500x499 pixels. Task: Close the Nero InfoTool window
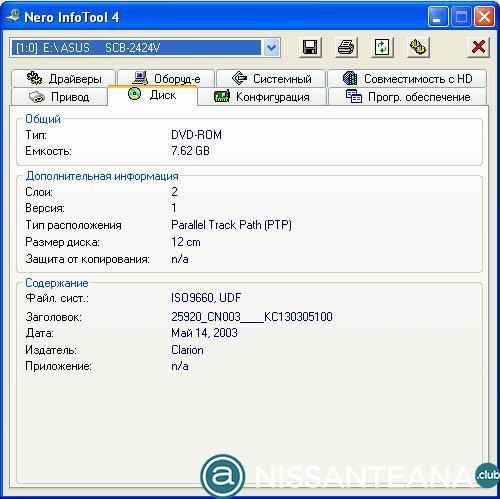484,17
